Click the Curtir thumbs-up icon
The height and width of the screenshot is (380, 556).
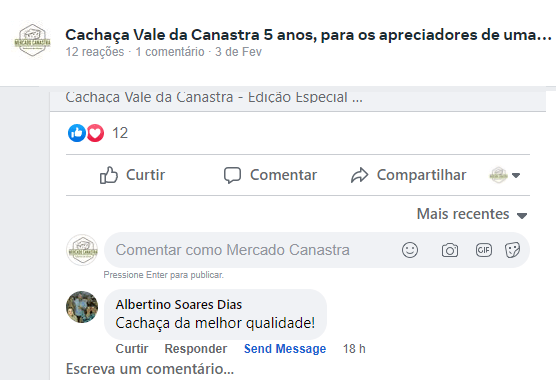coord(109,175)
